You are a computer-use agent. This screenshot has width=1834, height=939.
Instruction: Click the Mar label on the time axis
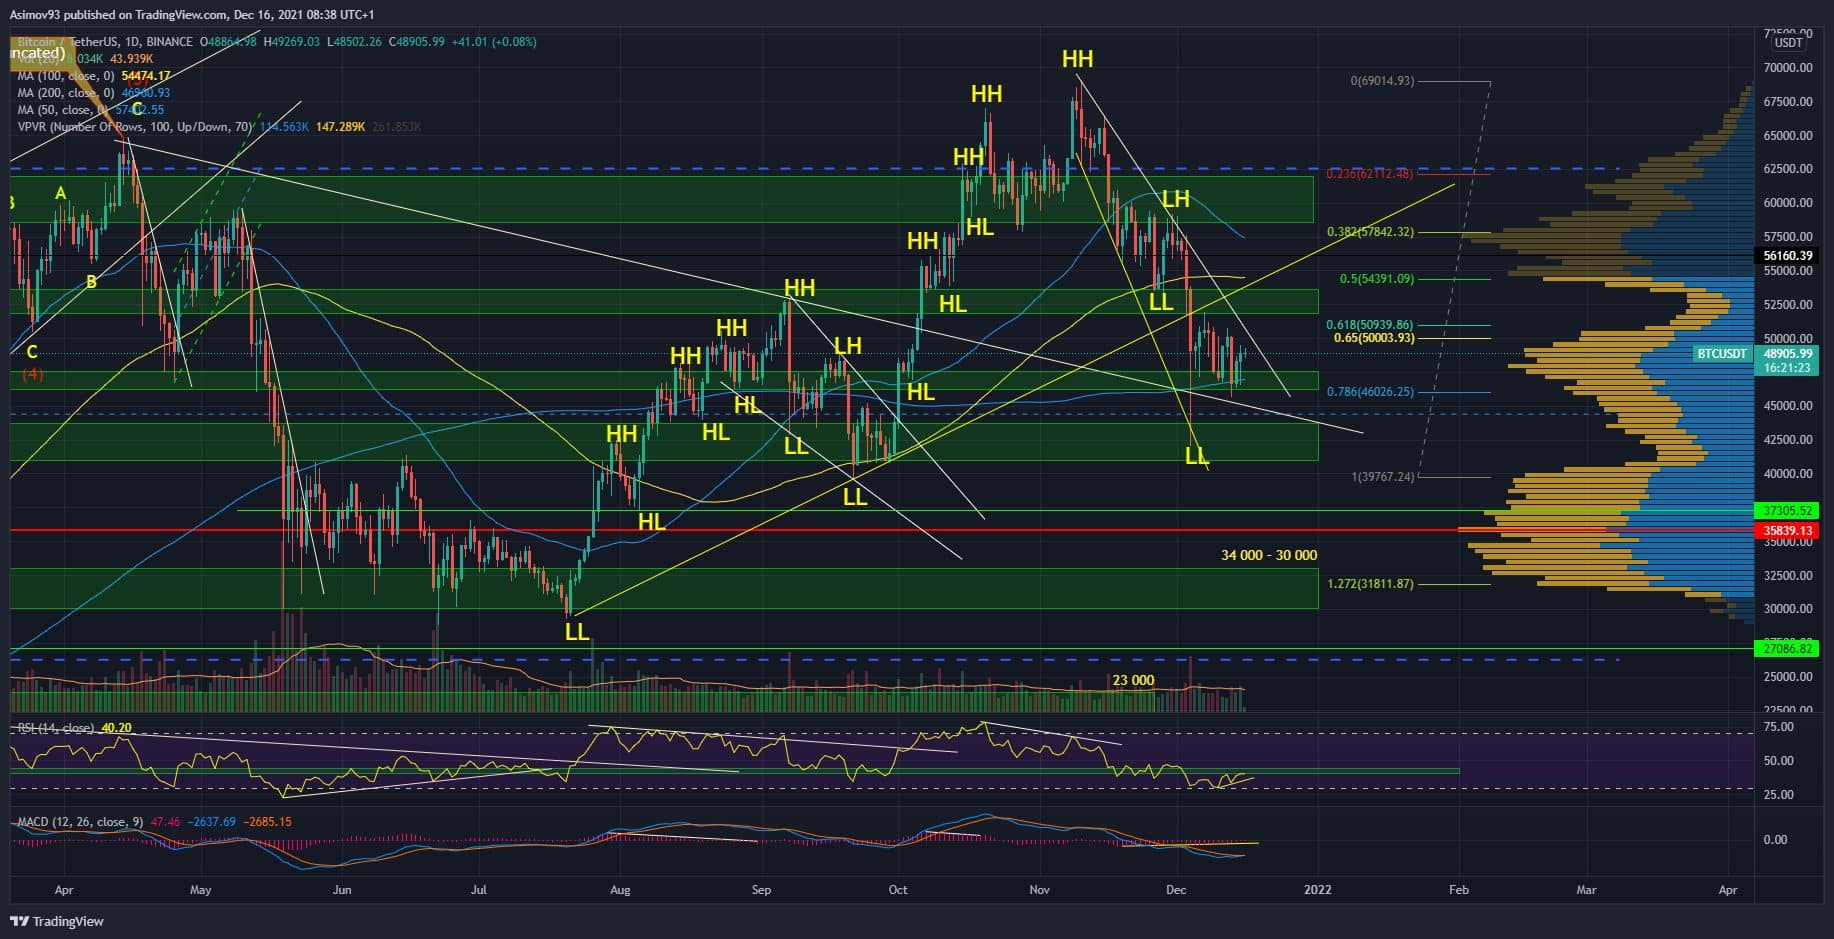point(1586,890)
